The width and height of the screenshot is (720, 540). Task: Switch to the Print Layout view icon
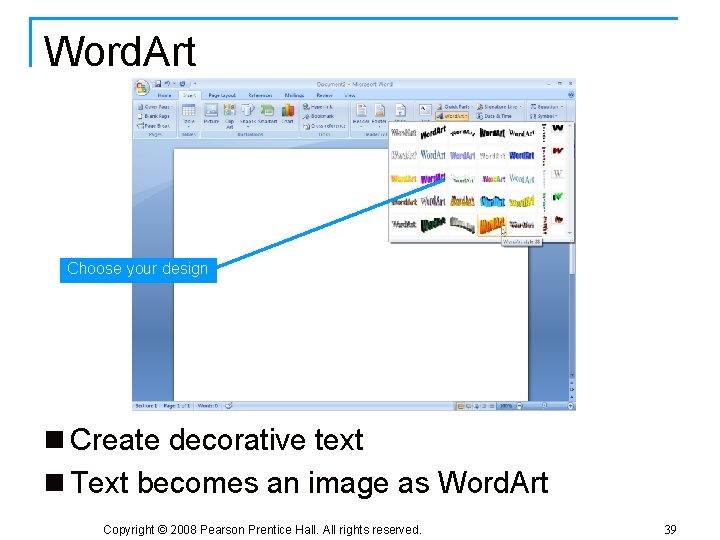(x=460, y=406)
